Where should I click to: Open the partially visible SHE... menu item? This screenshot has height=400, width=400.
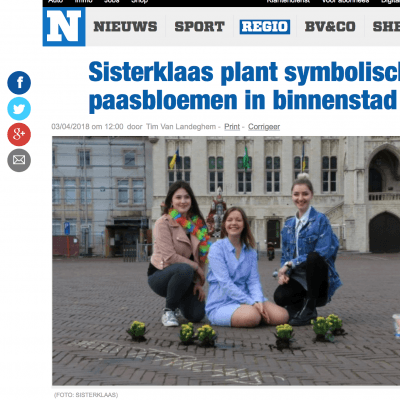[x=386, y=27]
